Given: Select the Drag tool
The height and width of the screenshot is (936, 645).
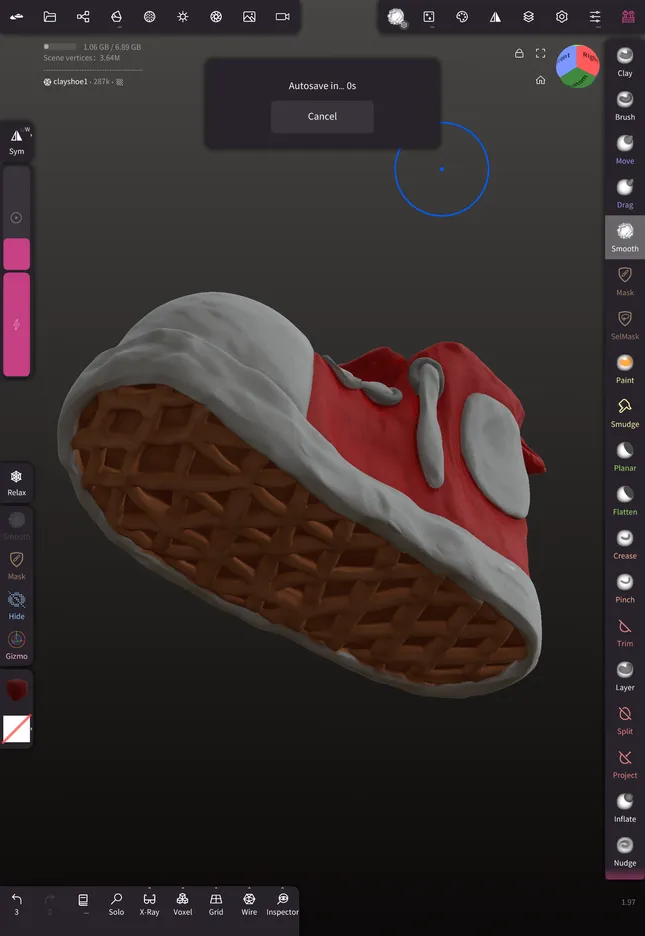Looking at the screenshot, I should (625, 193).
